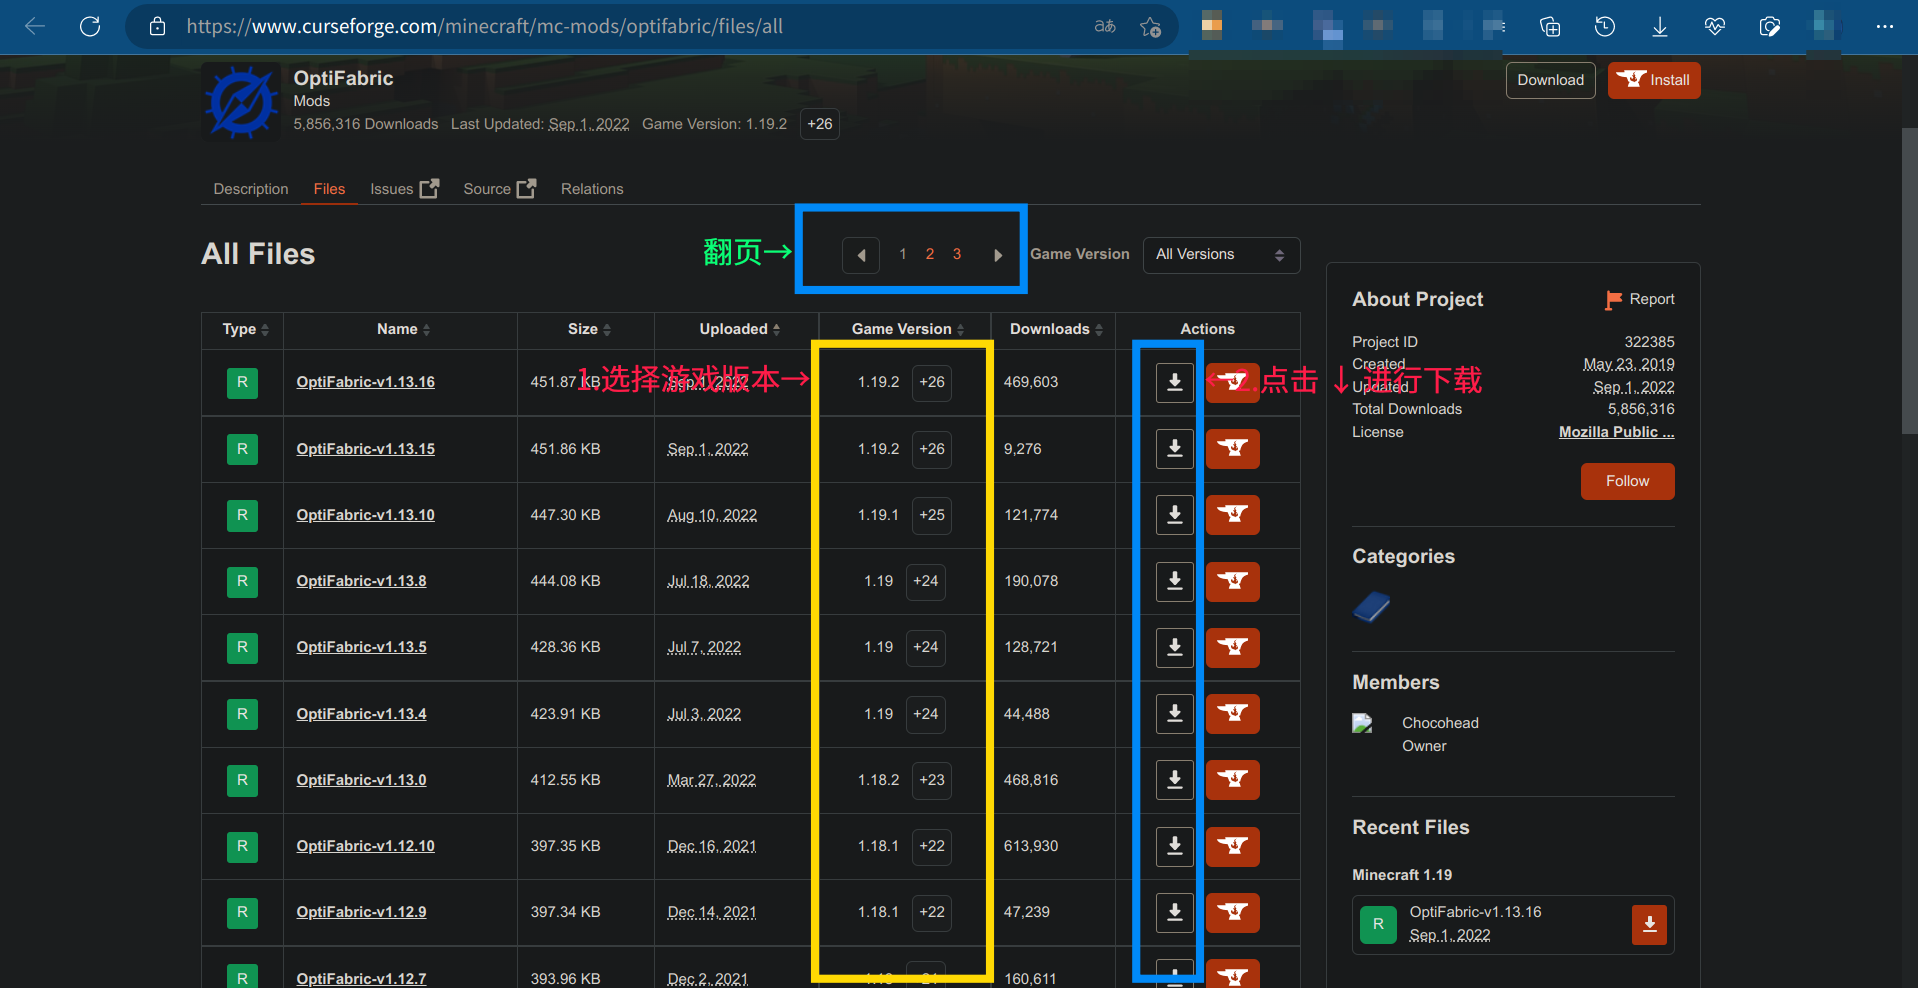The width and height of the screenshot is (1918, 988).
Task: Click the Follow button
Action: pos(1626,481)
